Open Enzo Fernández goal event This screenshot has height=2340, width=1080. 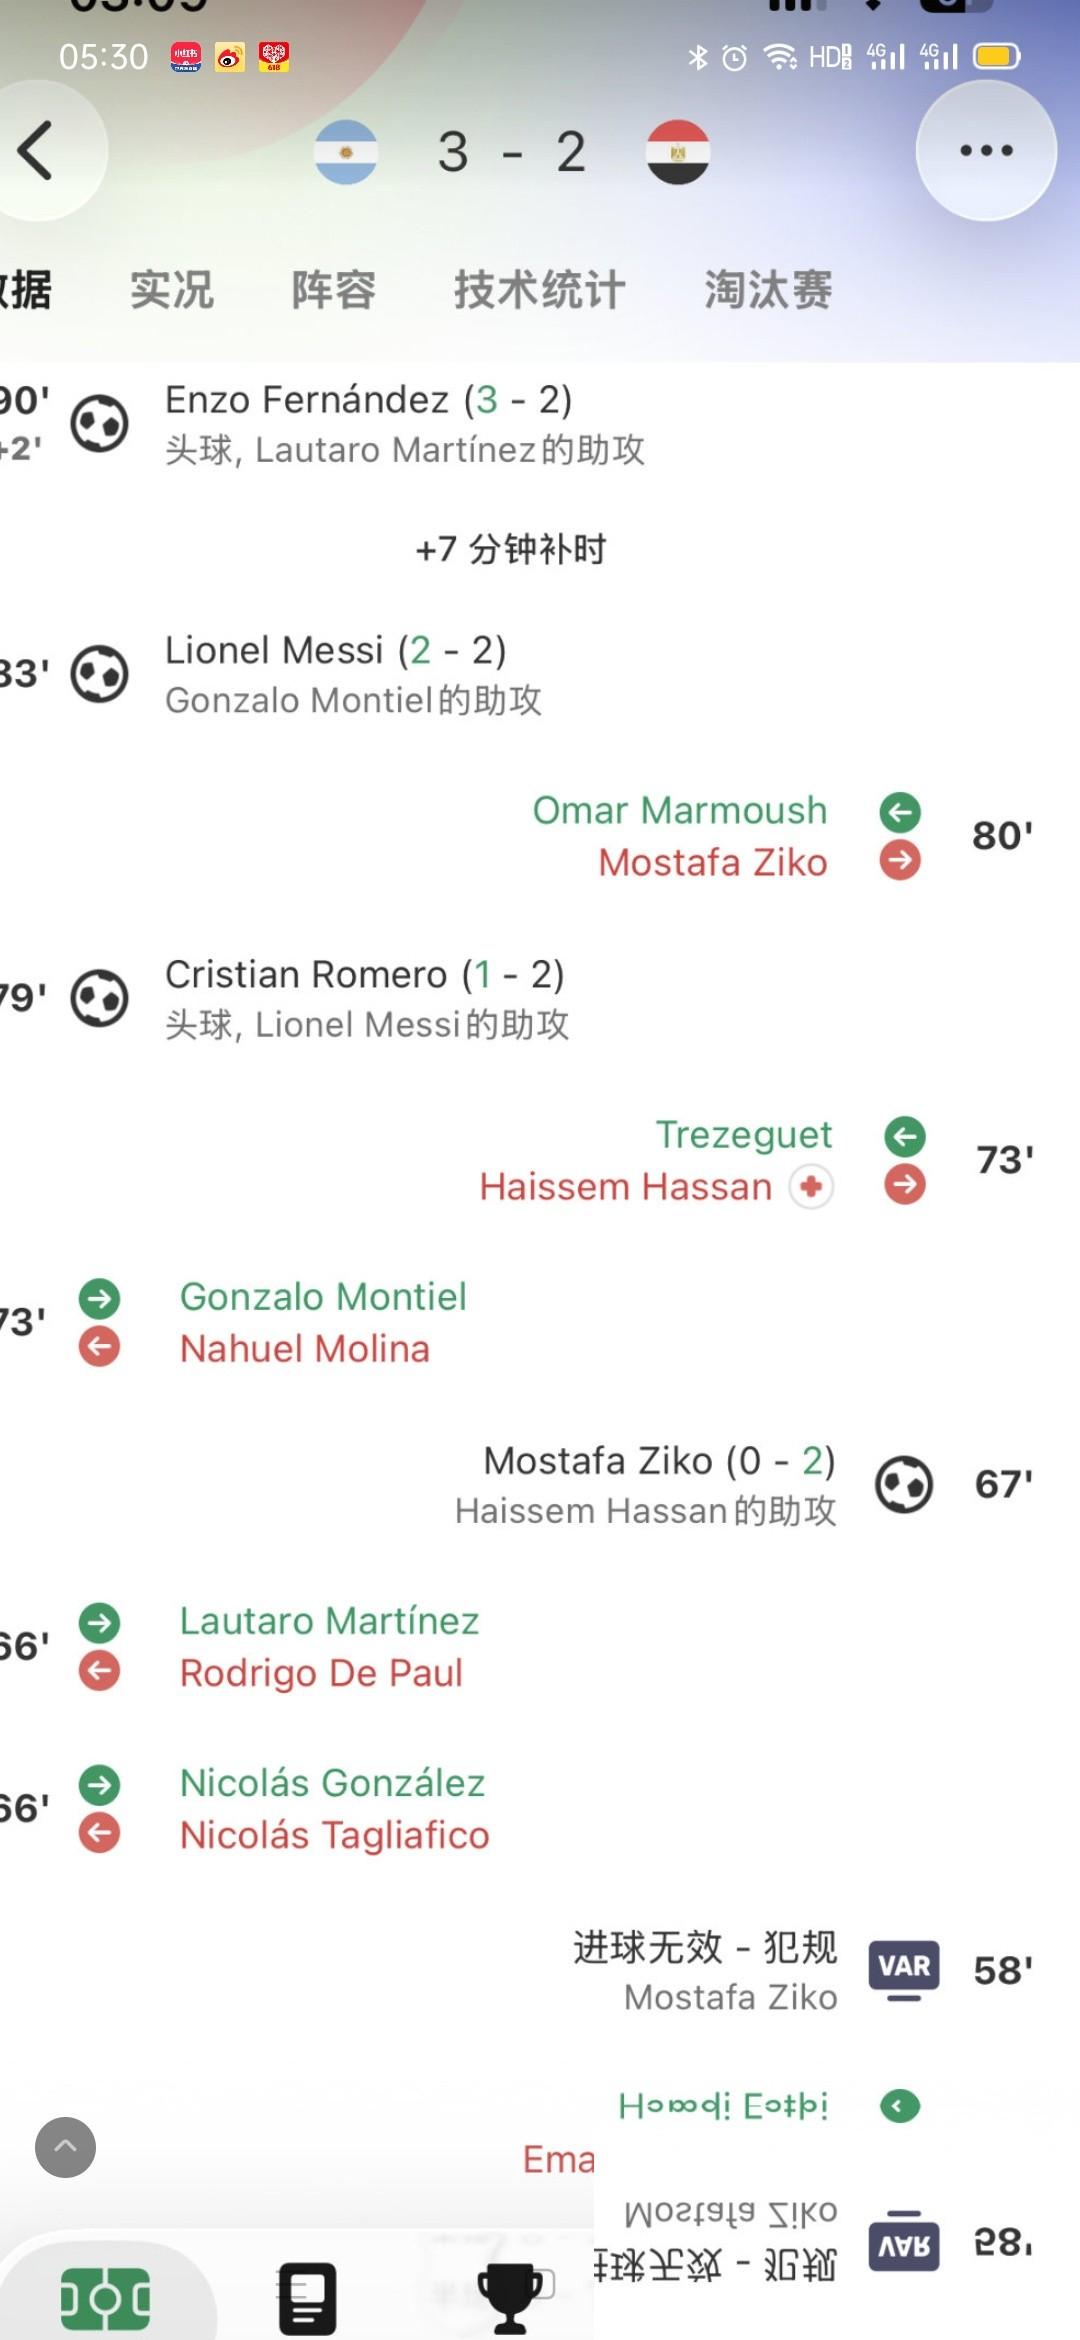(405, 424)
